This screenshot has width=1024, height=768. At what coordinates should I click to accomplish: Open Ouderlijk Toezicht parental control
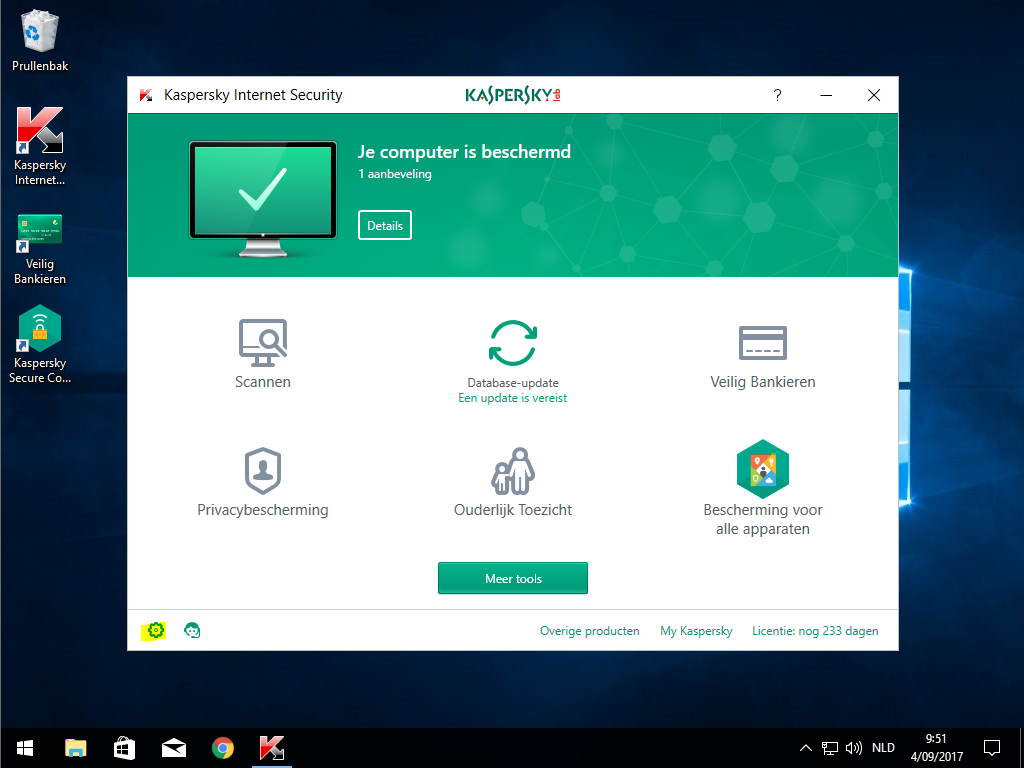point(513,482)
